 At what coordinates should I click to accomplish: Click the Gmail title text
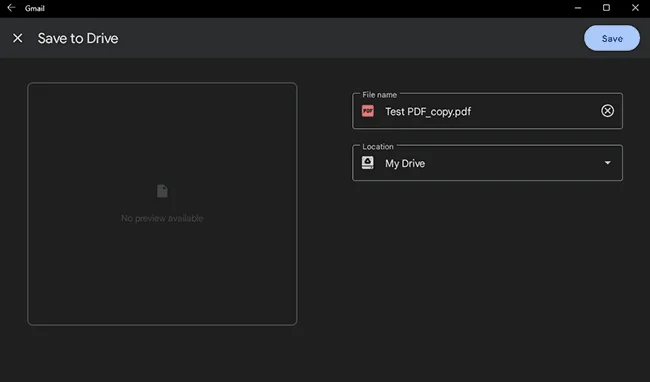click(x=34, y=8)
